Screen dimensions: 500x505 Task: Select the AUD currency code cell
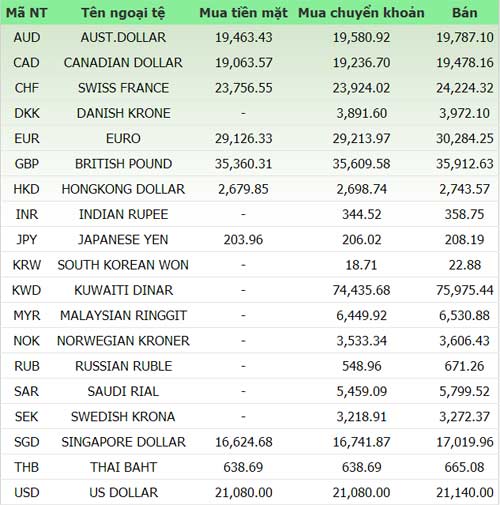(27, 37)
